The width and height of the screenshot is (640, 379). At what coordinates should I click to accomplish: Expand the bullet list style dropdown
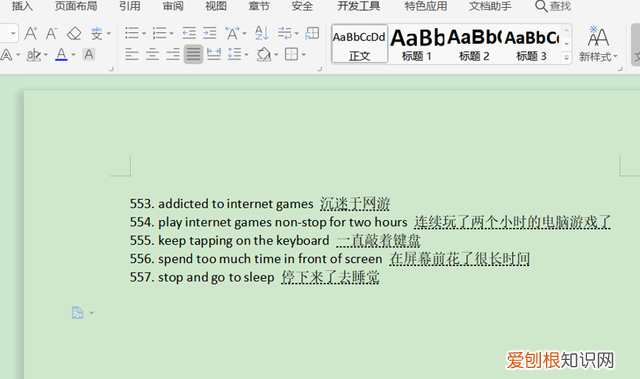tap(144, 33)
